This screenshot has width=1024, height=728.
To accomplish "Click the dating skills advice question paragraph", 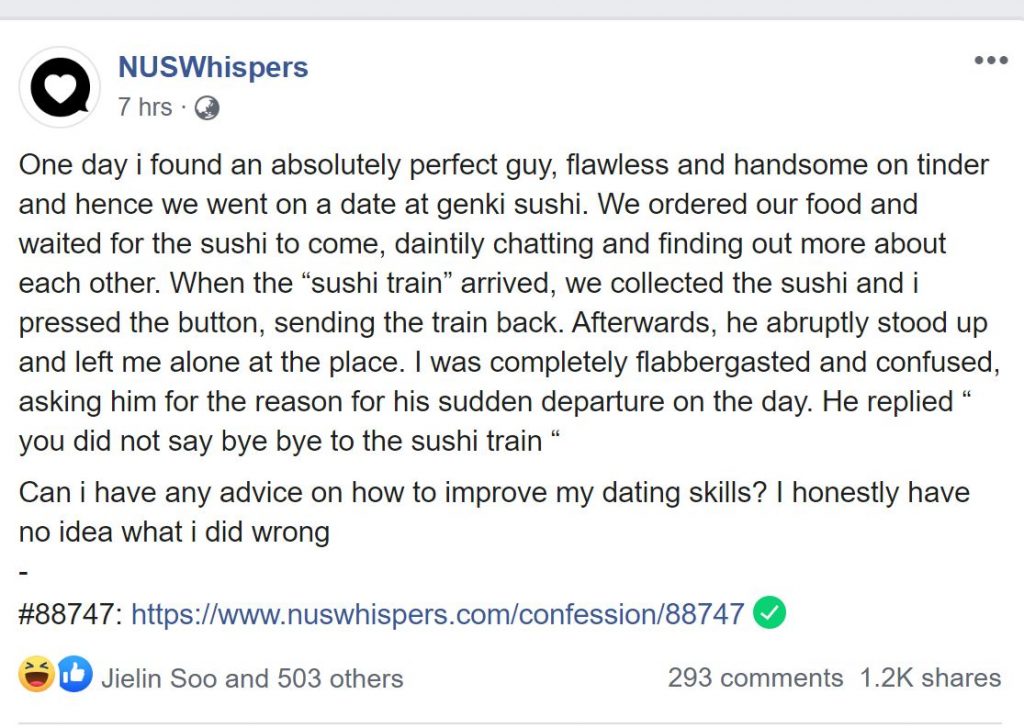I will coord(494,513).
